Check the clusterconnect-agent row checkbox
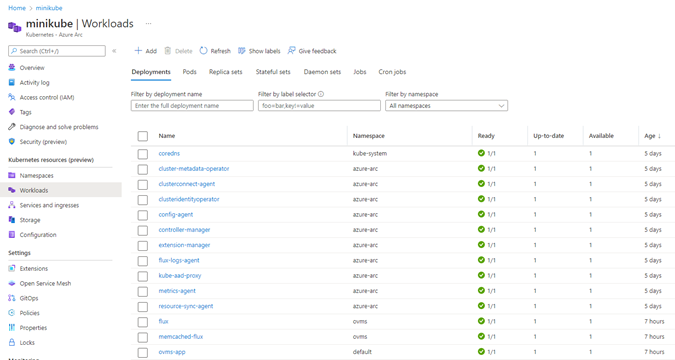Viewport: 675px width, 360px height. point(142,184)
